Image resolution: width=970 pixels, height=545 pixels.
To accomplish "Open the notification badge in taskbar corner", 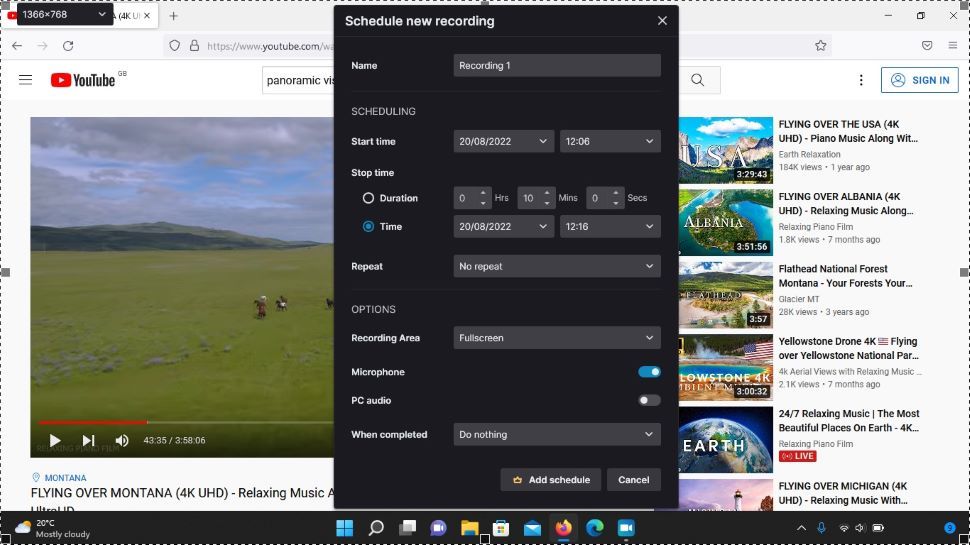I will [x=950, y=528].
